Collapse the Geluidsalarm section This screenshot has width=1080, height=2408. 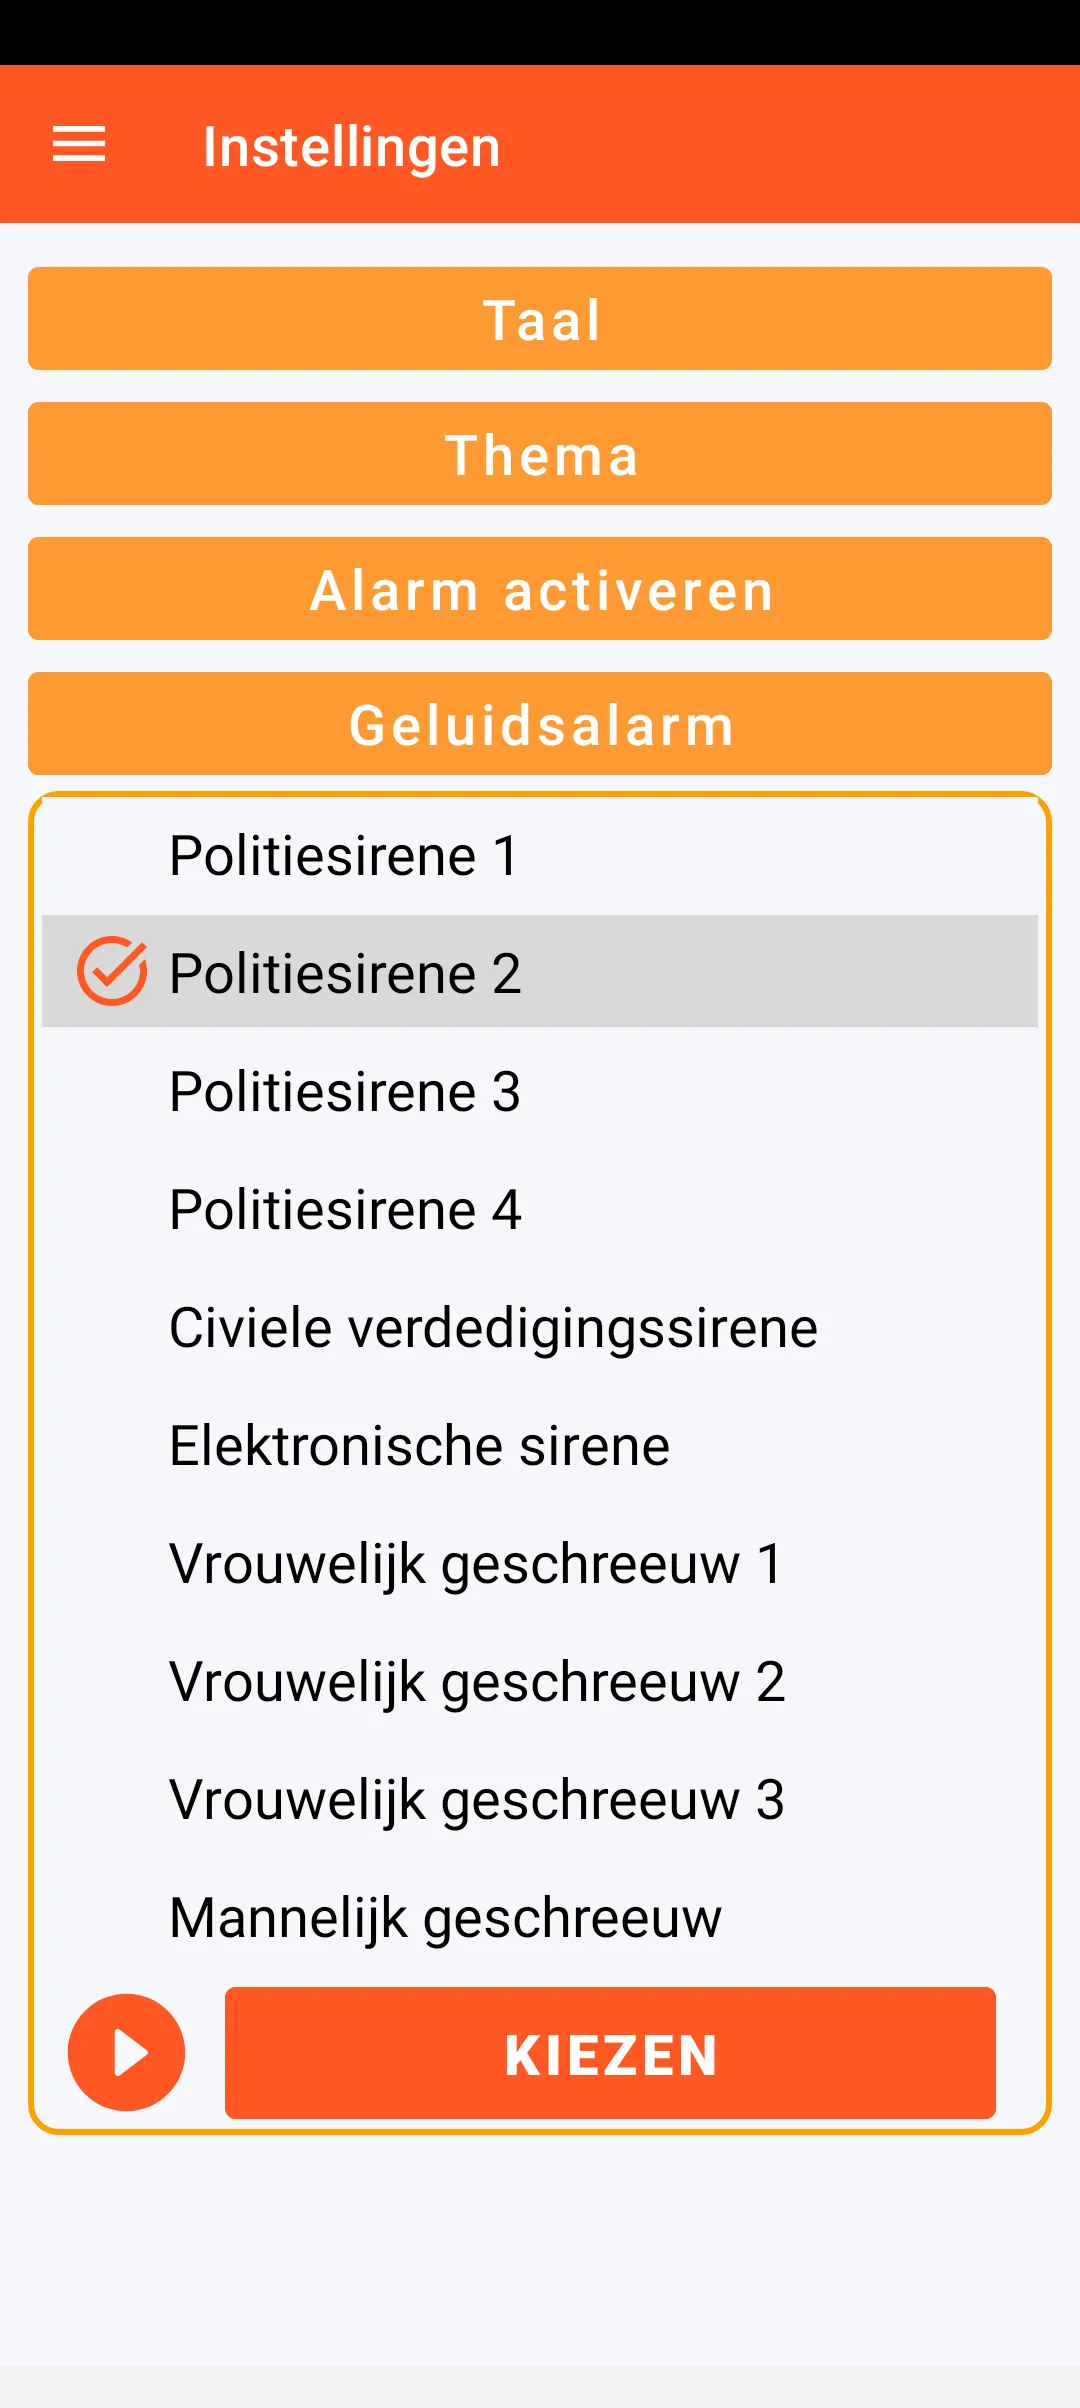540,724
